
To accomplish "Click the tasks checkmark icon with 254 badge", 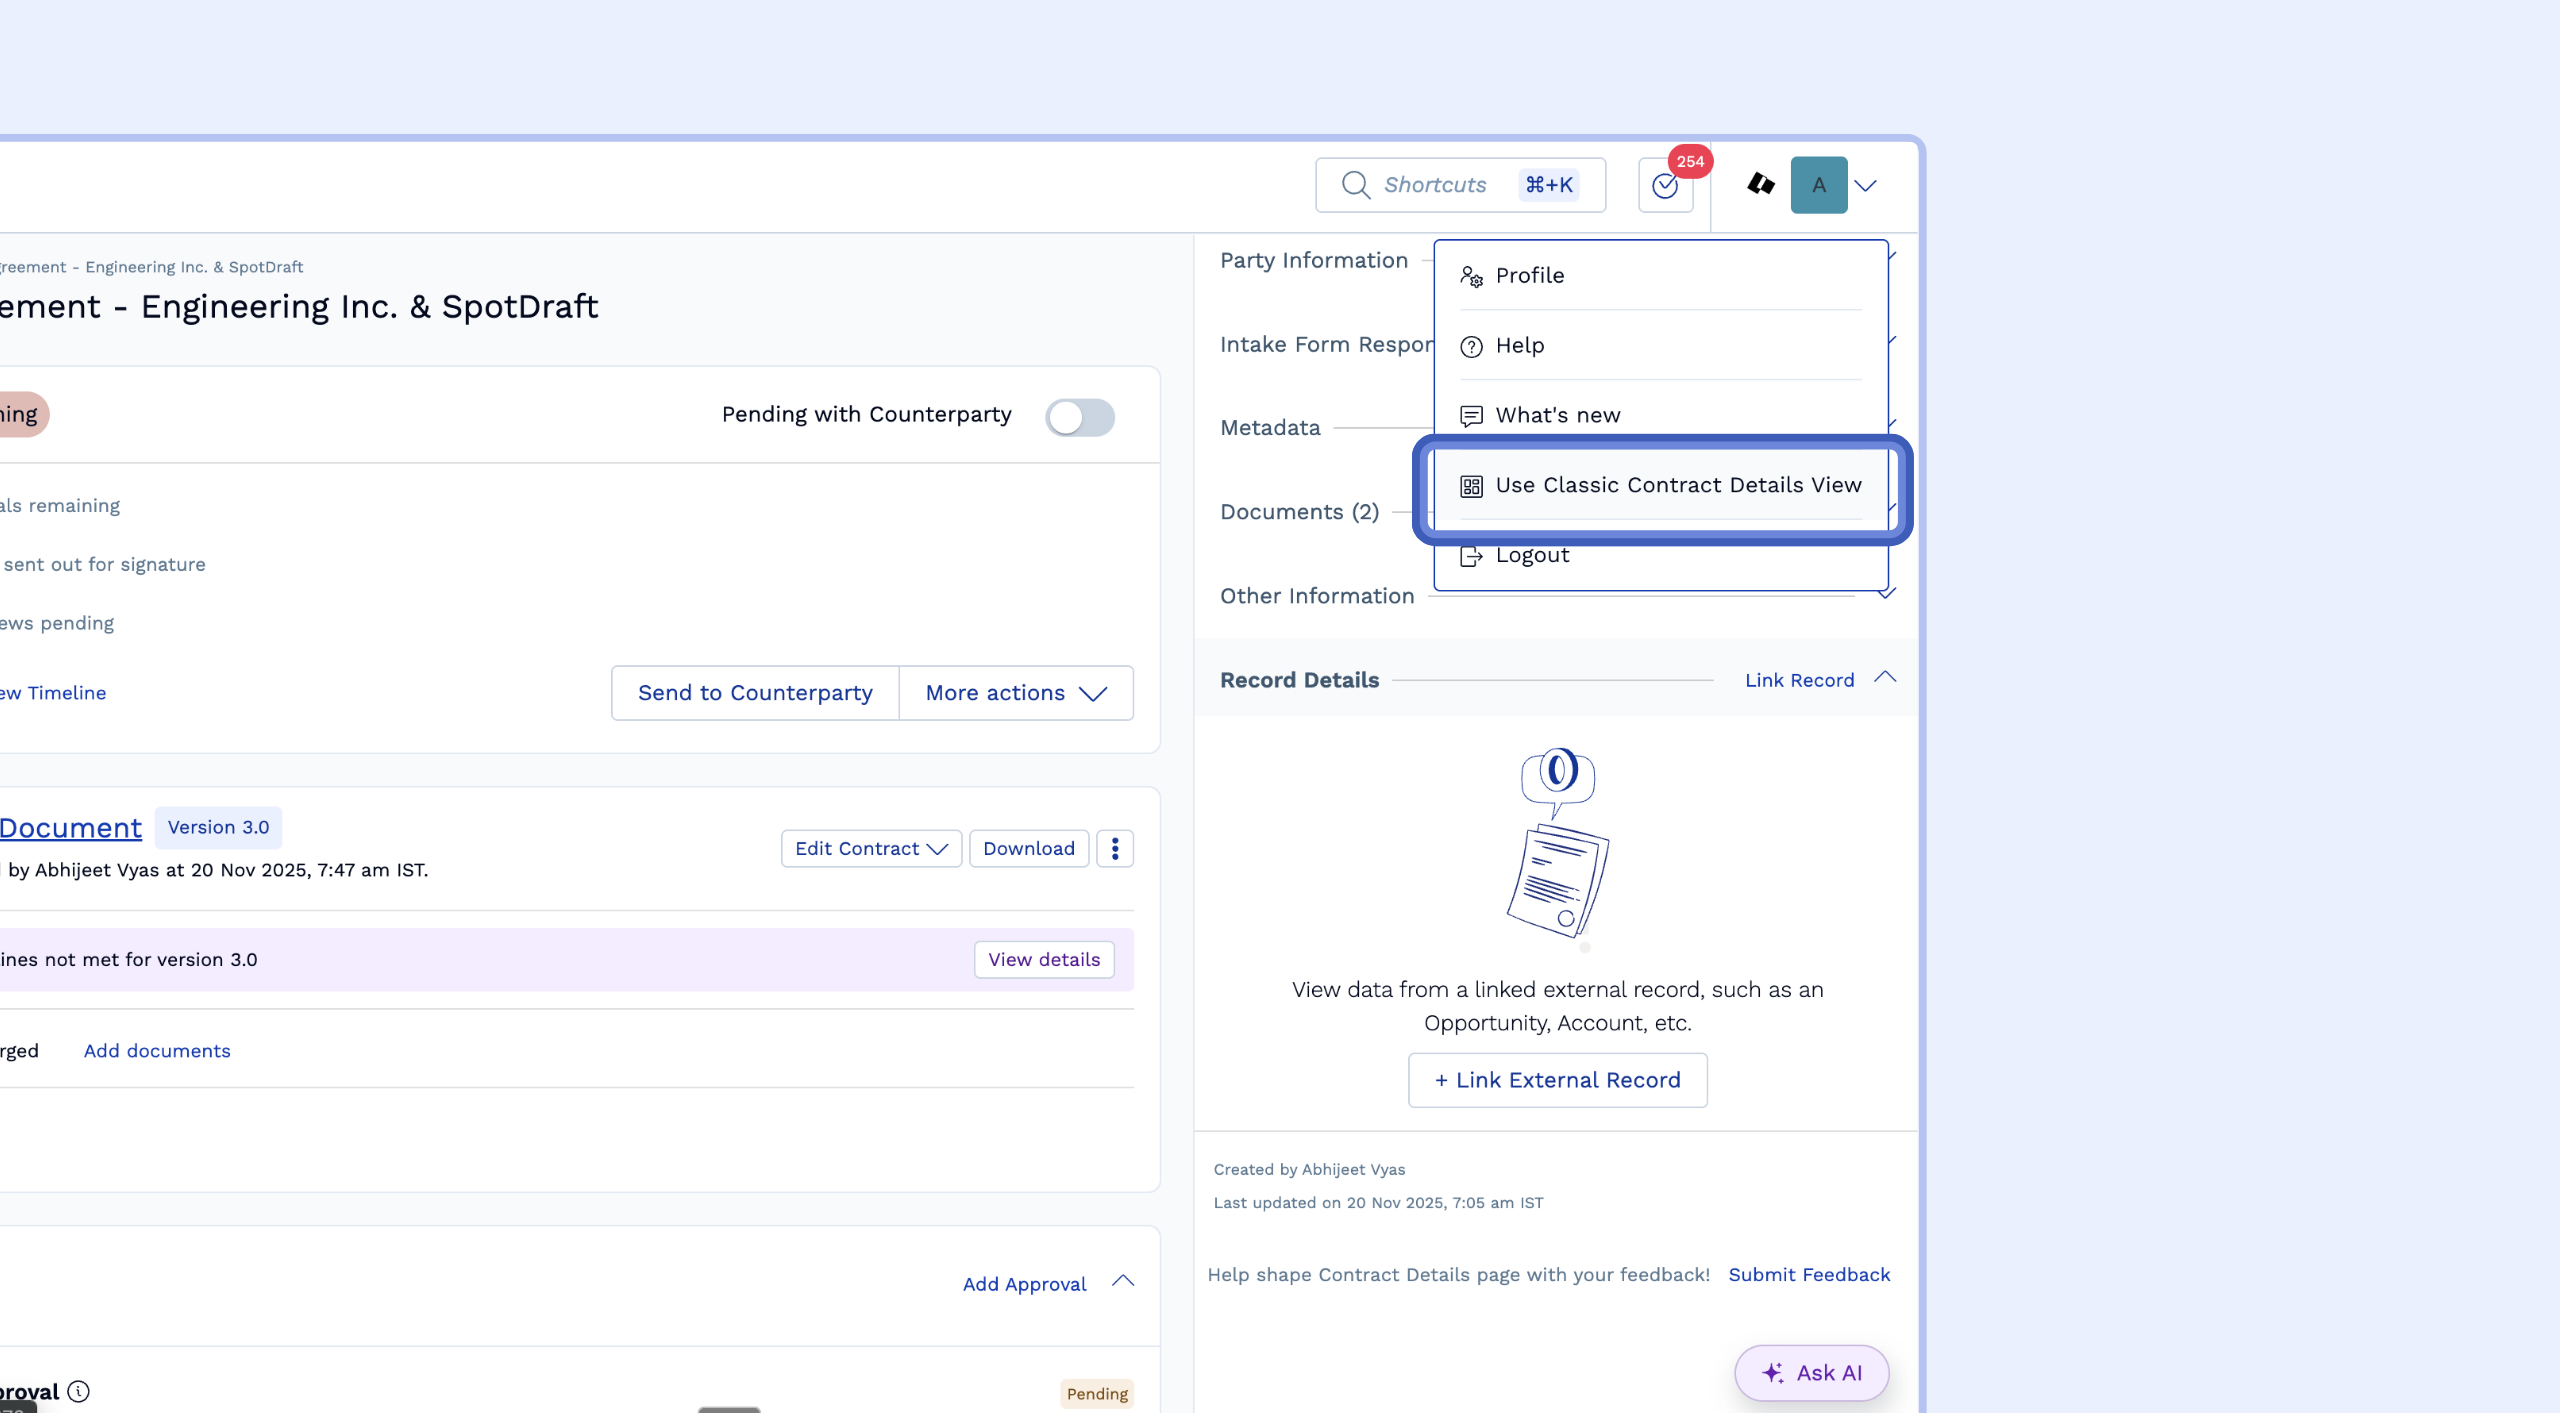I will click(x=1665, y=185).
